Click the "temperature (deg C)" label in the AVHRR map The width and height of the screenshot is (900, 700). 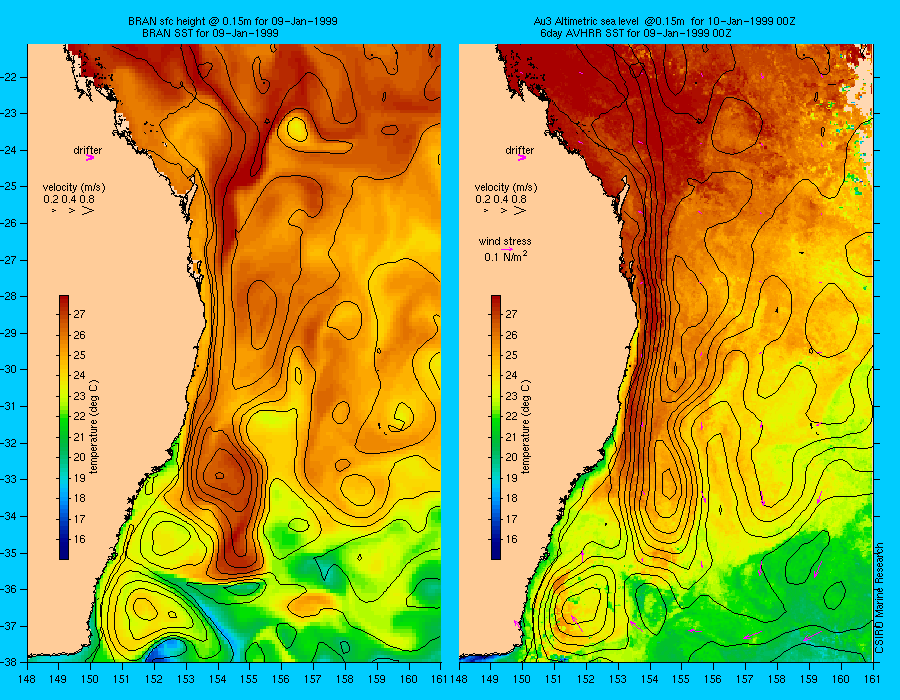point(526,427)
